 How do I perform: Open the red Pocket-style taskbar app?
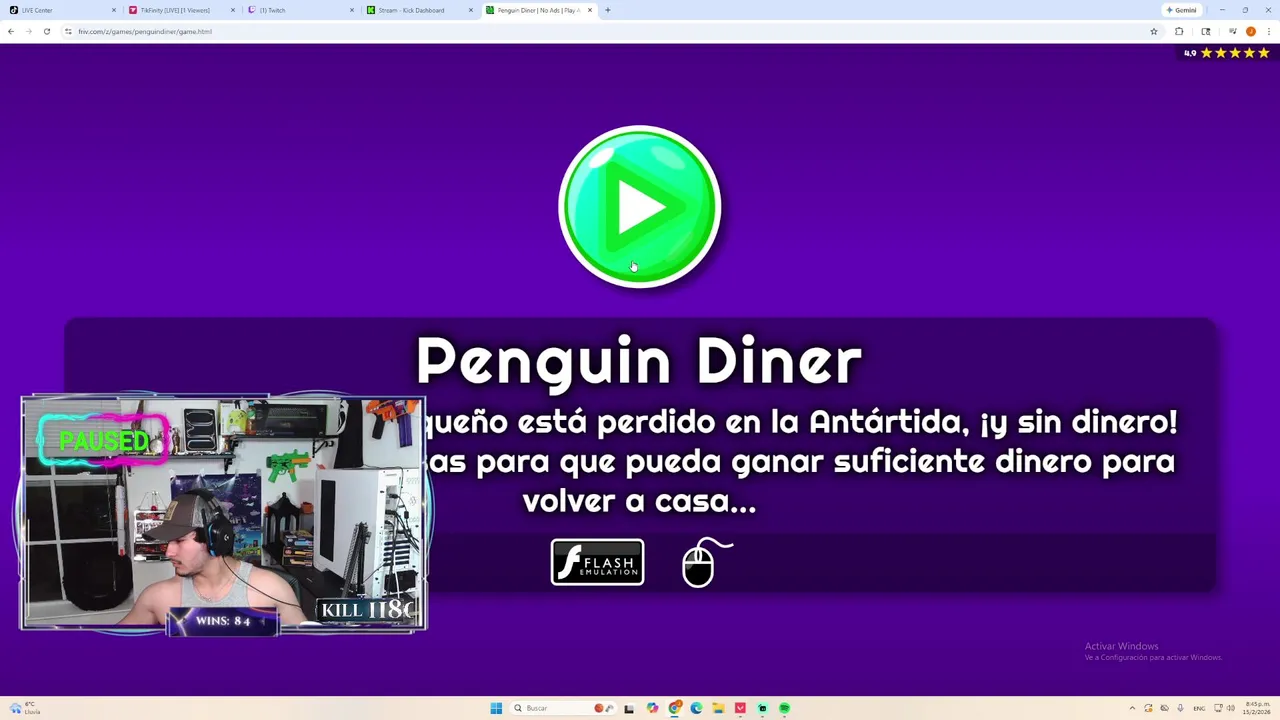pos(740,708)
